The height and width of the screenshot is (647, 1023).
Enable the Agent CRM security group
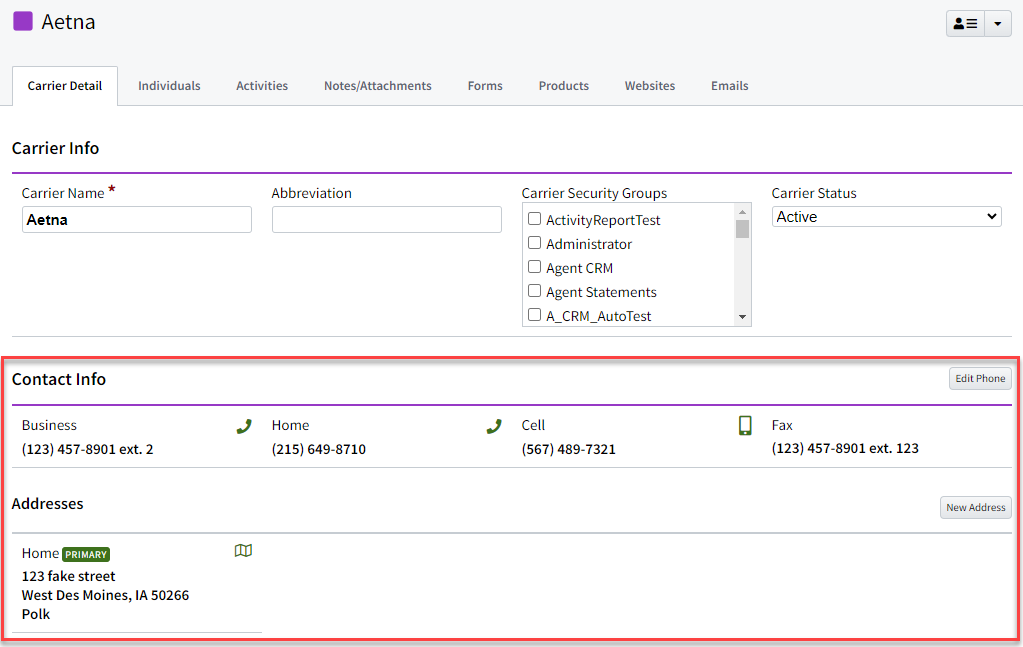pos(534,267)
